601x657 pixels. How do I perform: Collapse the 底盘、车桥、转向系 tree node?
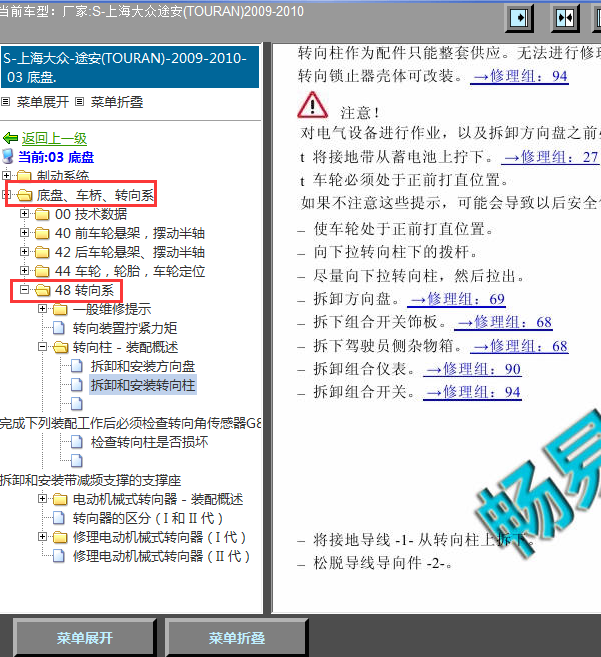(x=6, y=194)
